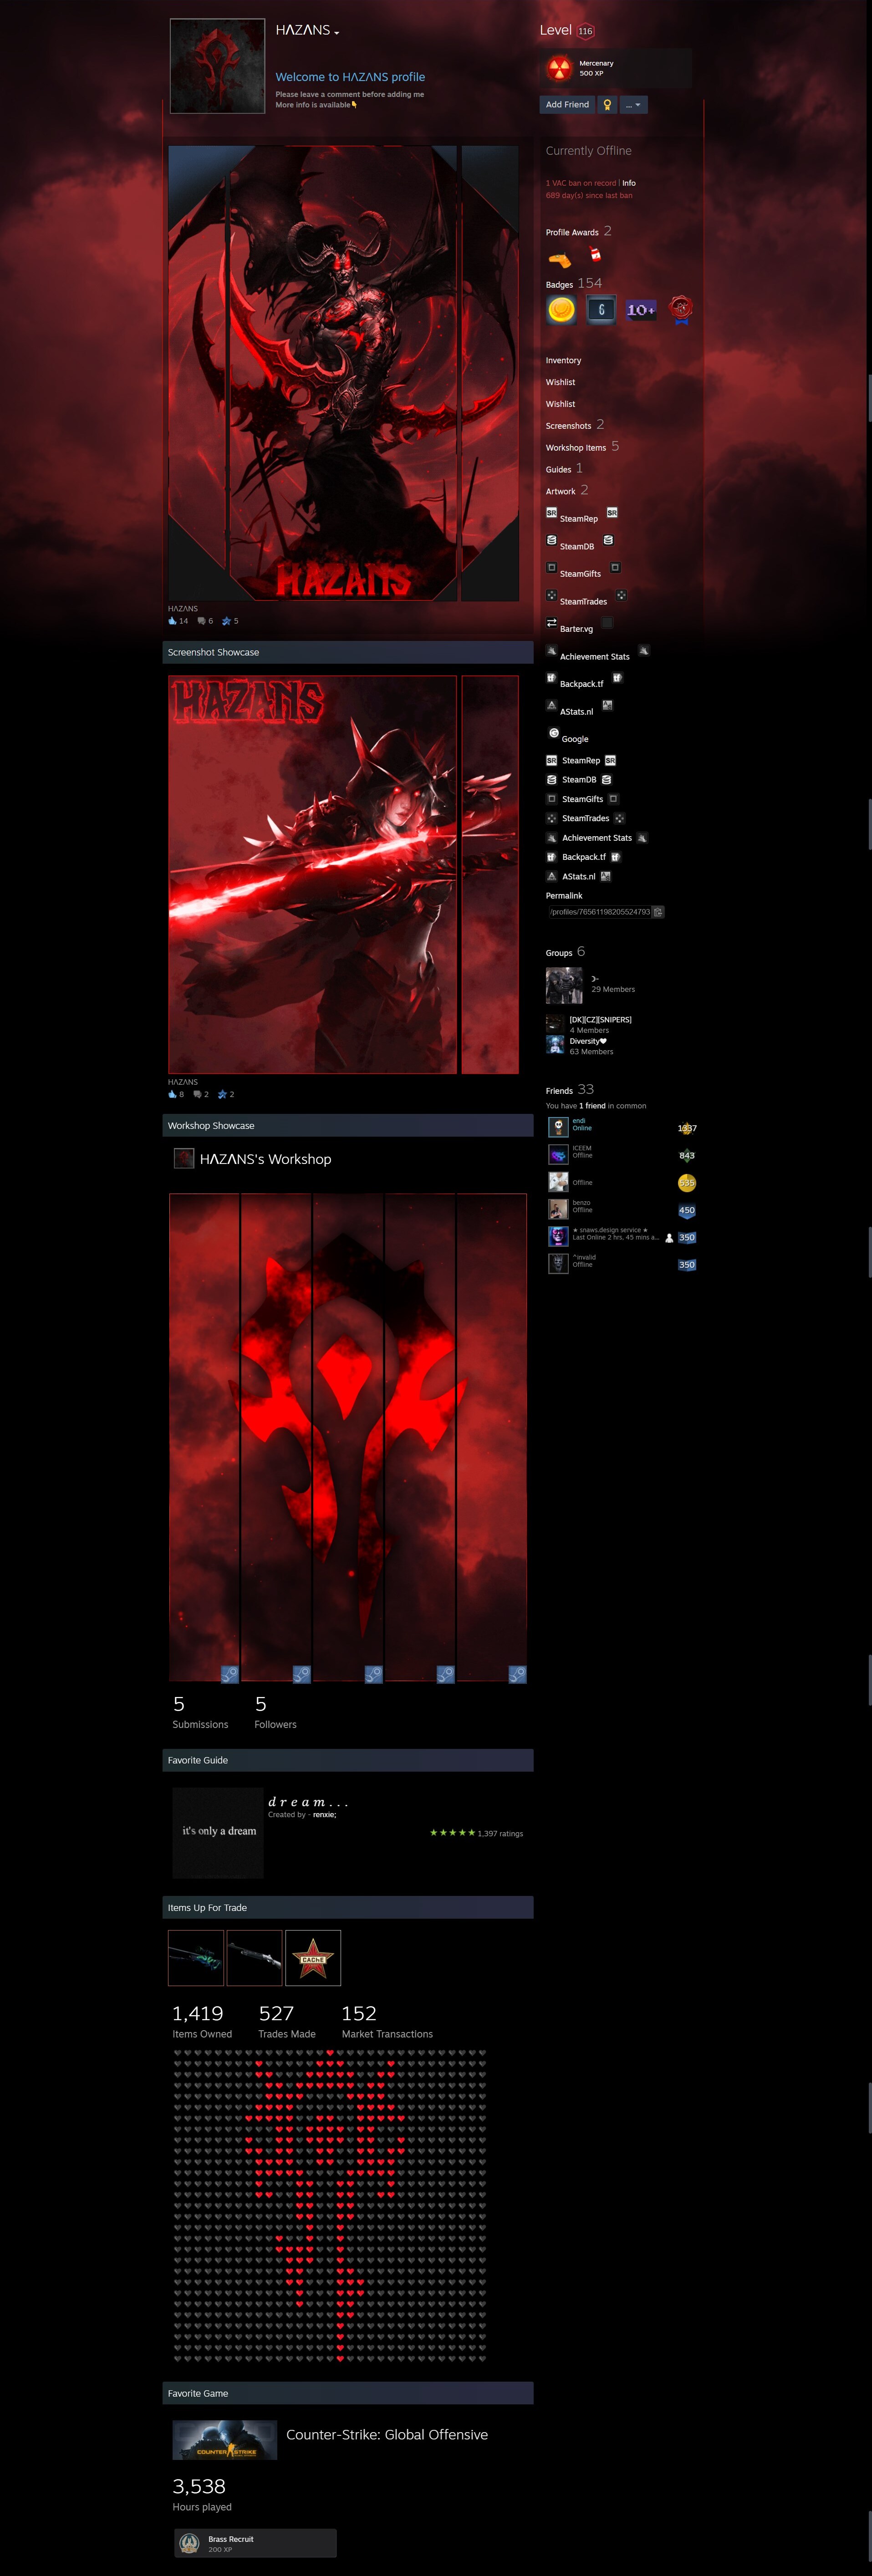
Task: Click benzo's level 450 badge
Action: click(687, 1210)
